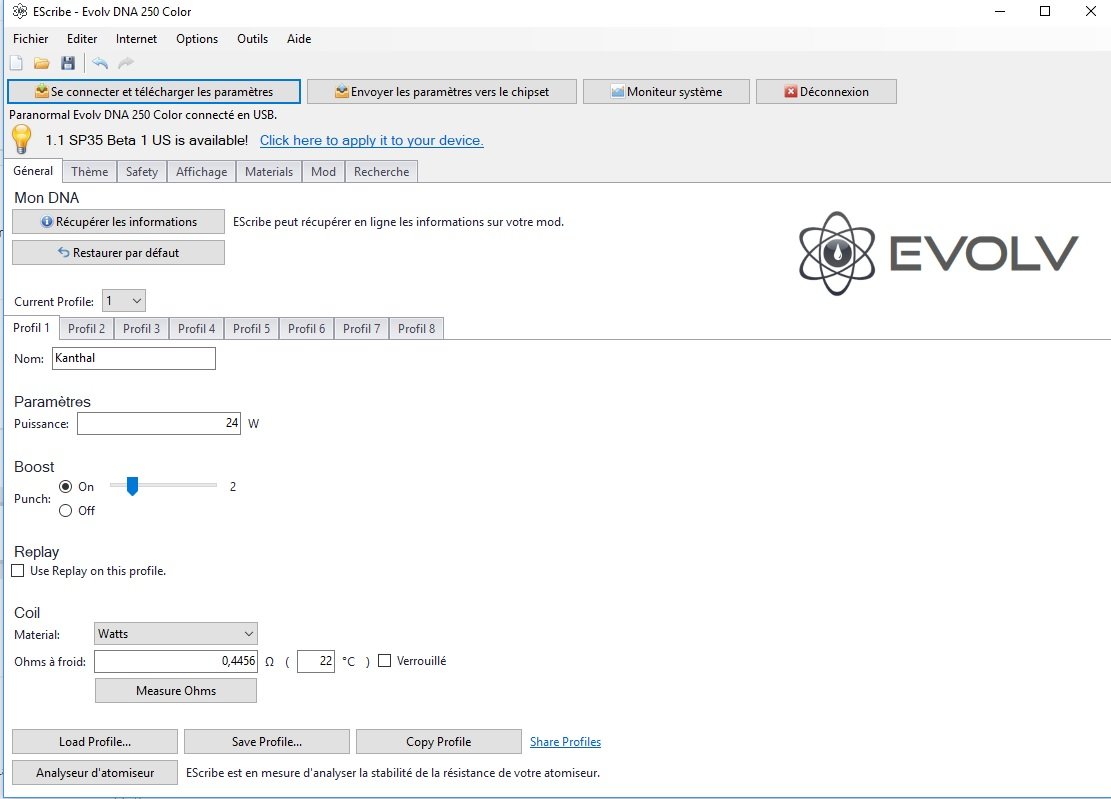Click the New file toolbar icon
Image resolution: width=1111 pixels, height=799 pixels.
[x=16, y=63]
